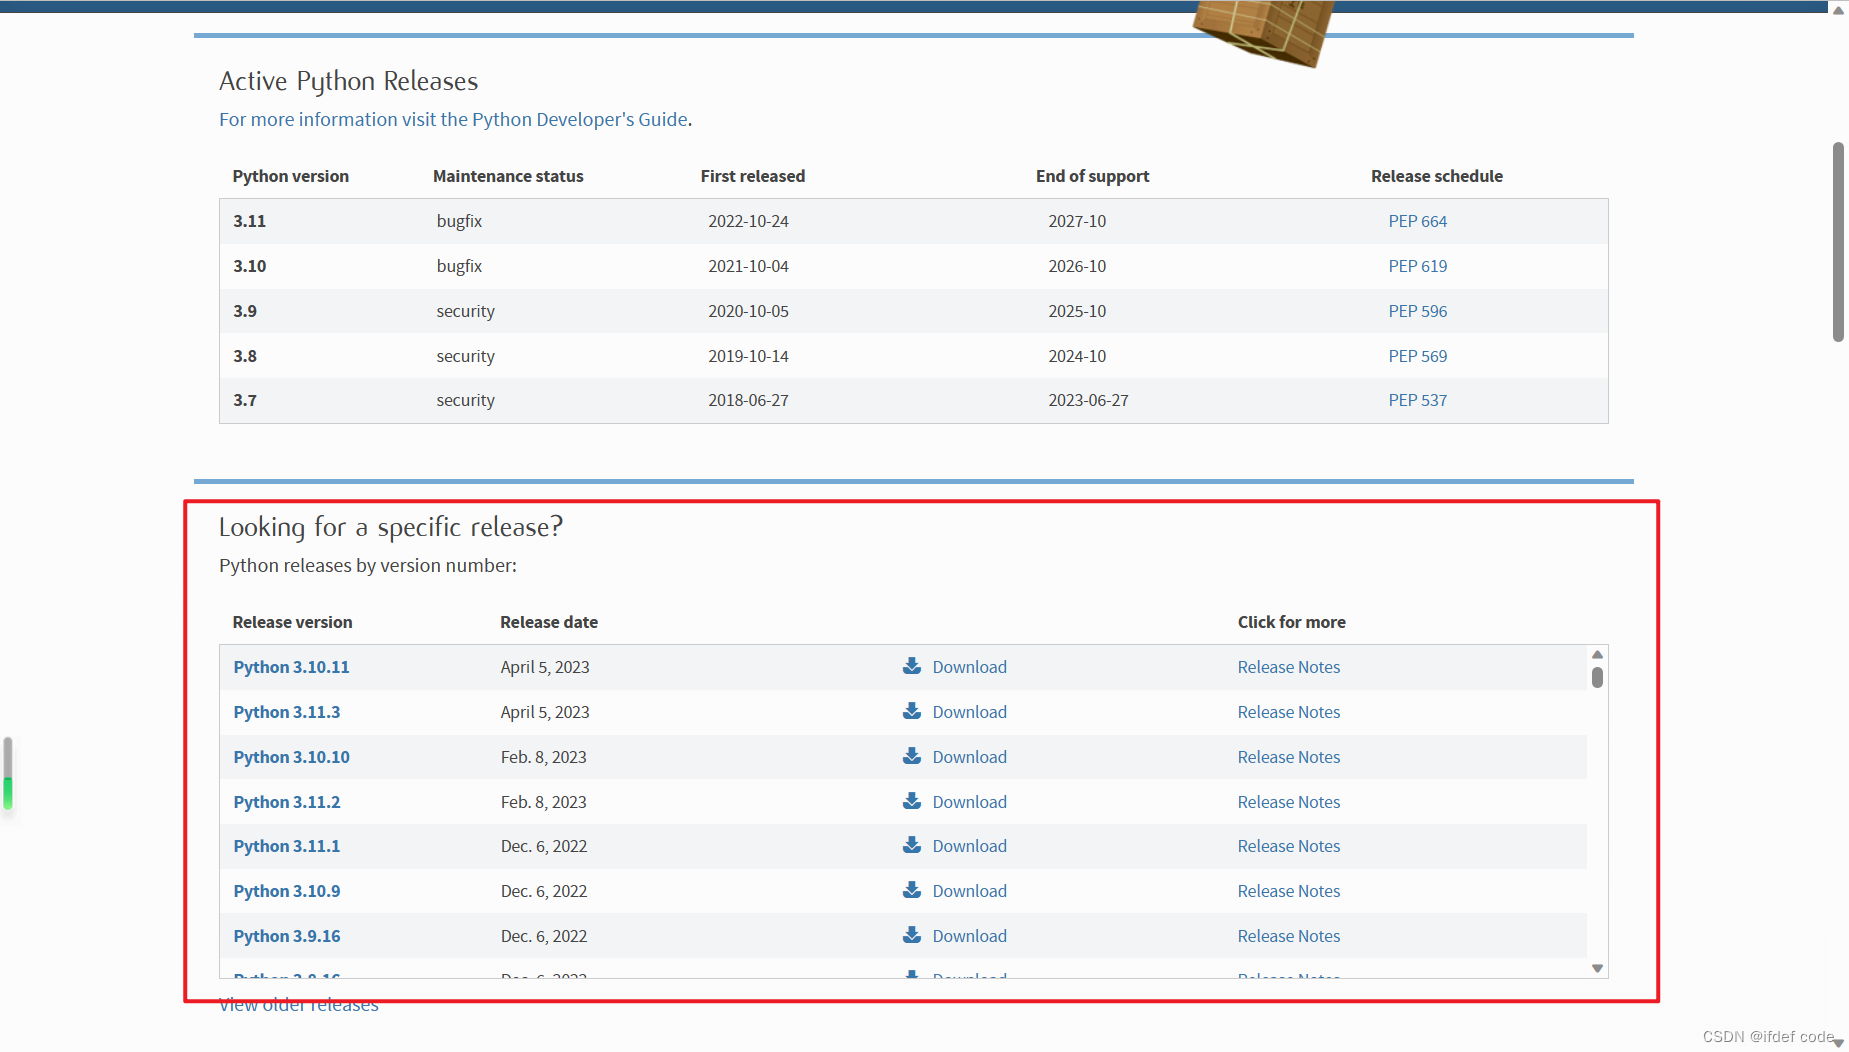Click Download text for Python 3.11.3
The height and width of the screenshot is (1052, 1849).
[969, 712]
